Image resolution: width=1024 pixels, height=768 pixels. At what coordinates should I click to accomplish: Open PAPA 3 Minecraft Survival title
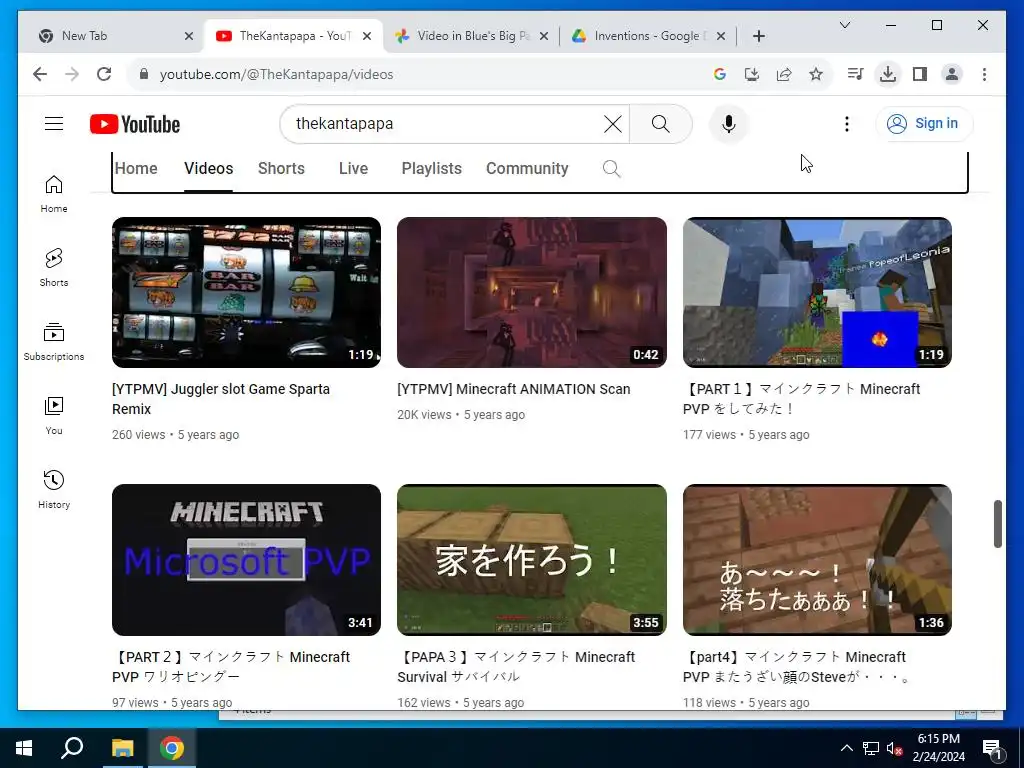click(x=516, y=667)
